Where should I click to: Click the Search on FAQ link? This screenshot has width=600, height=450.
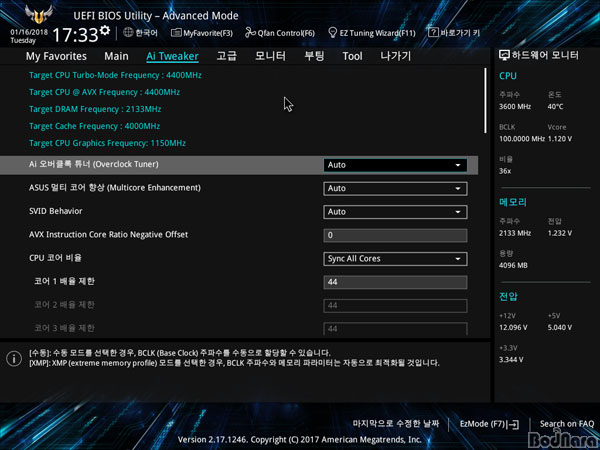[x=566, y=424]
